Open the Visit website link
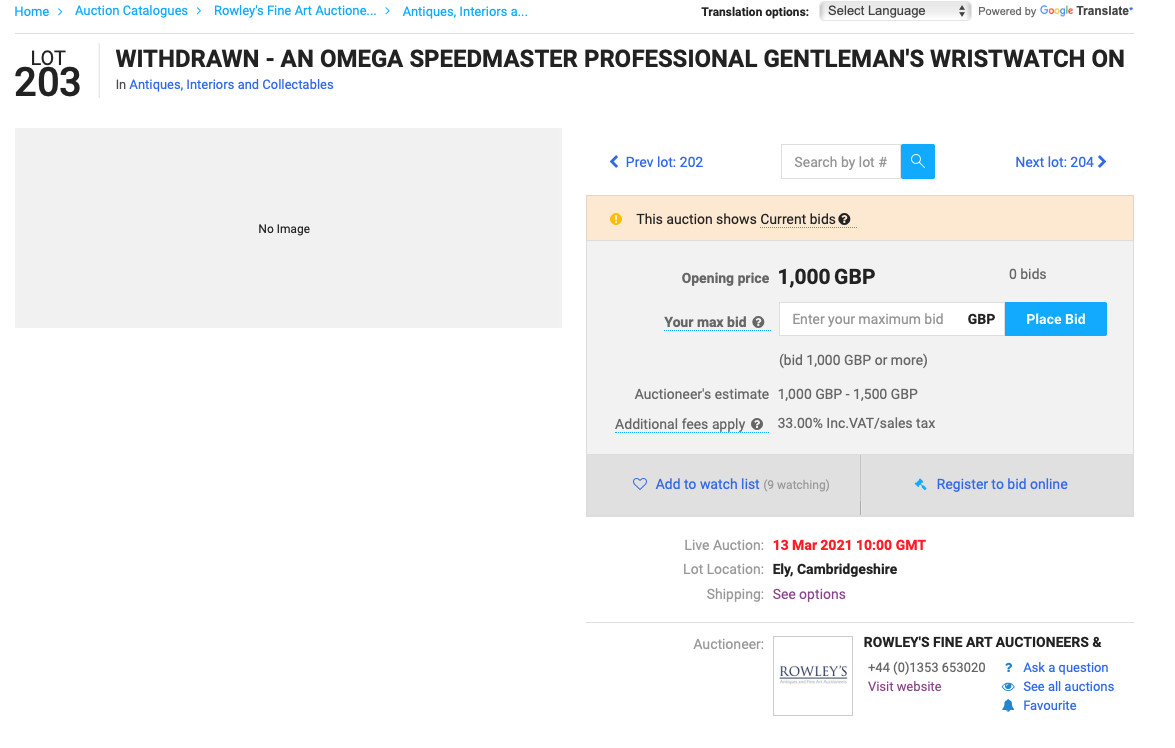1175x748 pixels. click(904, 687)
